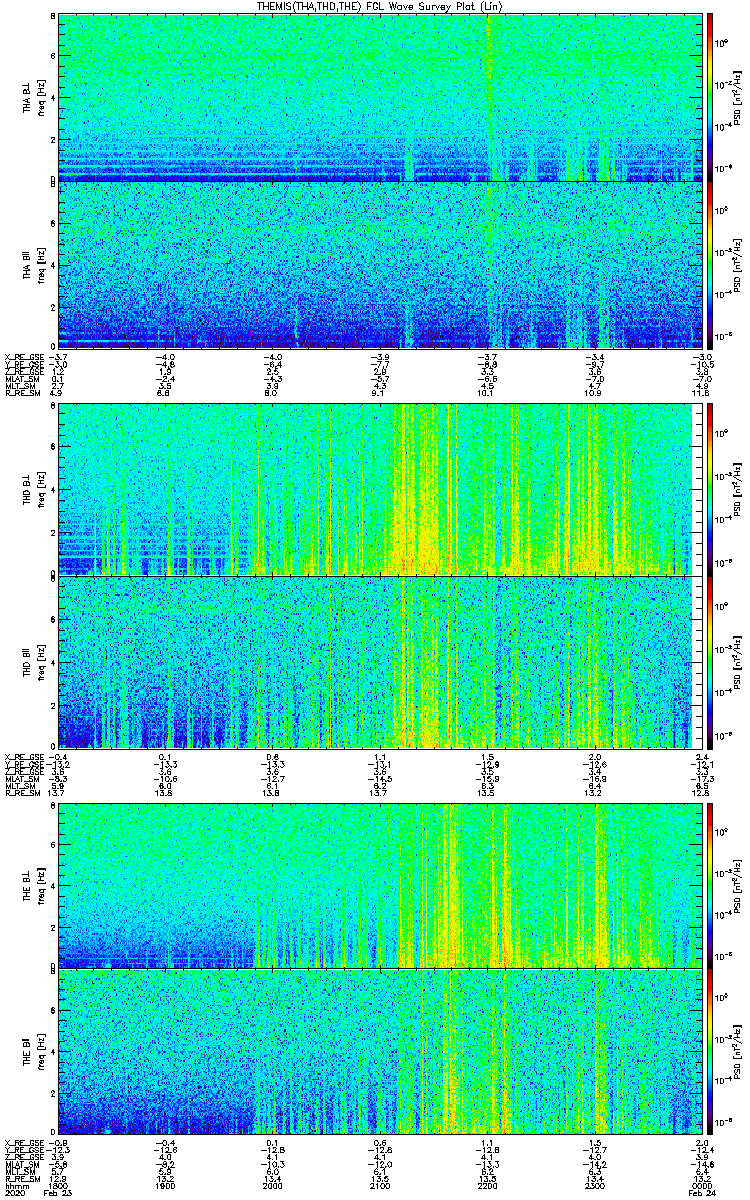Select the THE B-perpendicular spectrogram panel

point(379,885)
